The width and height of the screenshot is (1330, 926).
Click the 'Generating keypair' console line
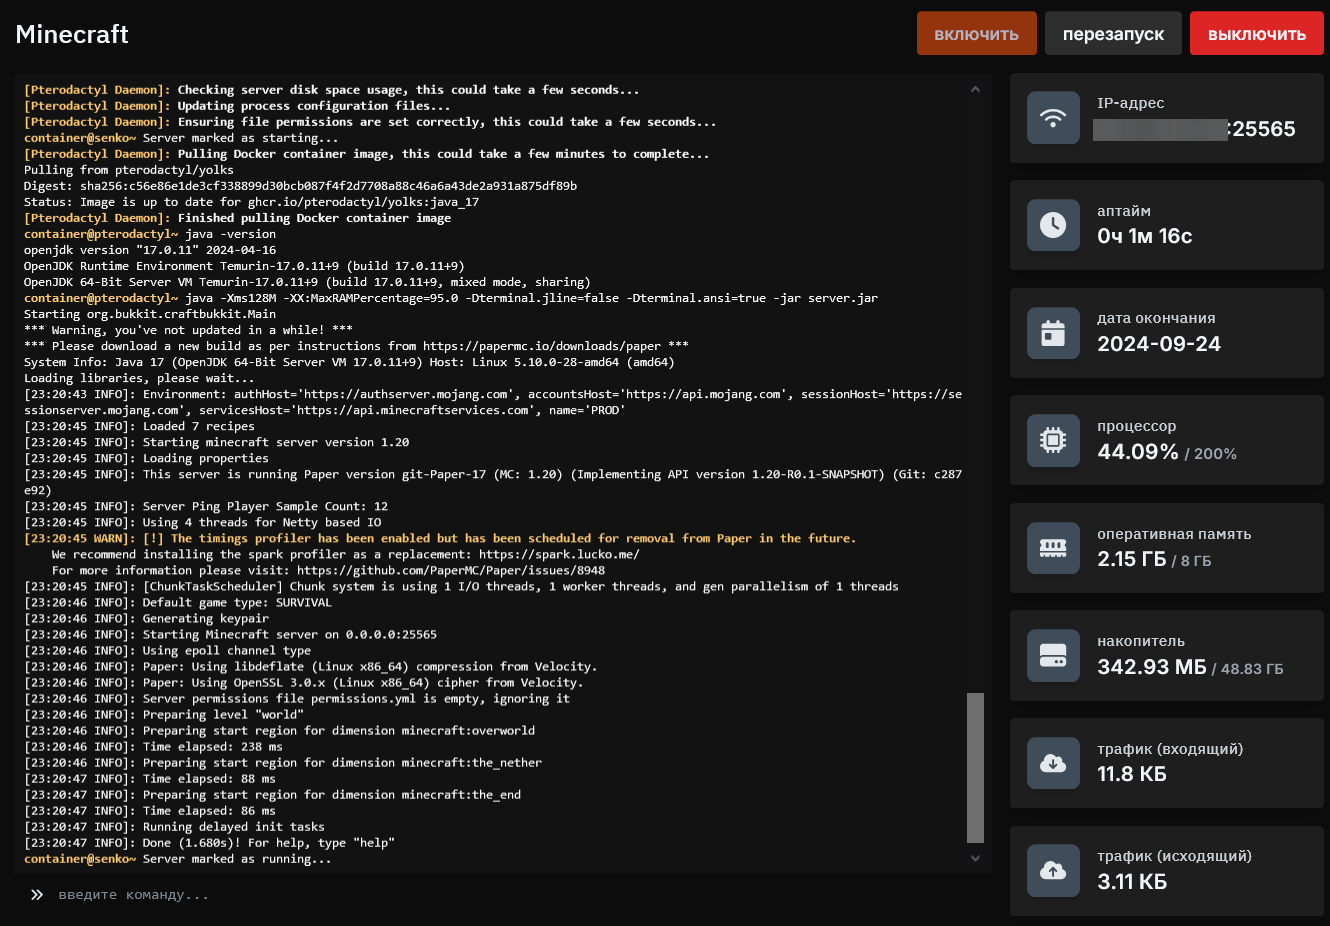point(146,618)
